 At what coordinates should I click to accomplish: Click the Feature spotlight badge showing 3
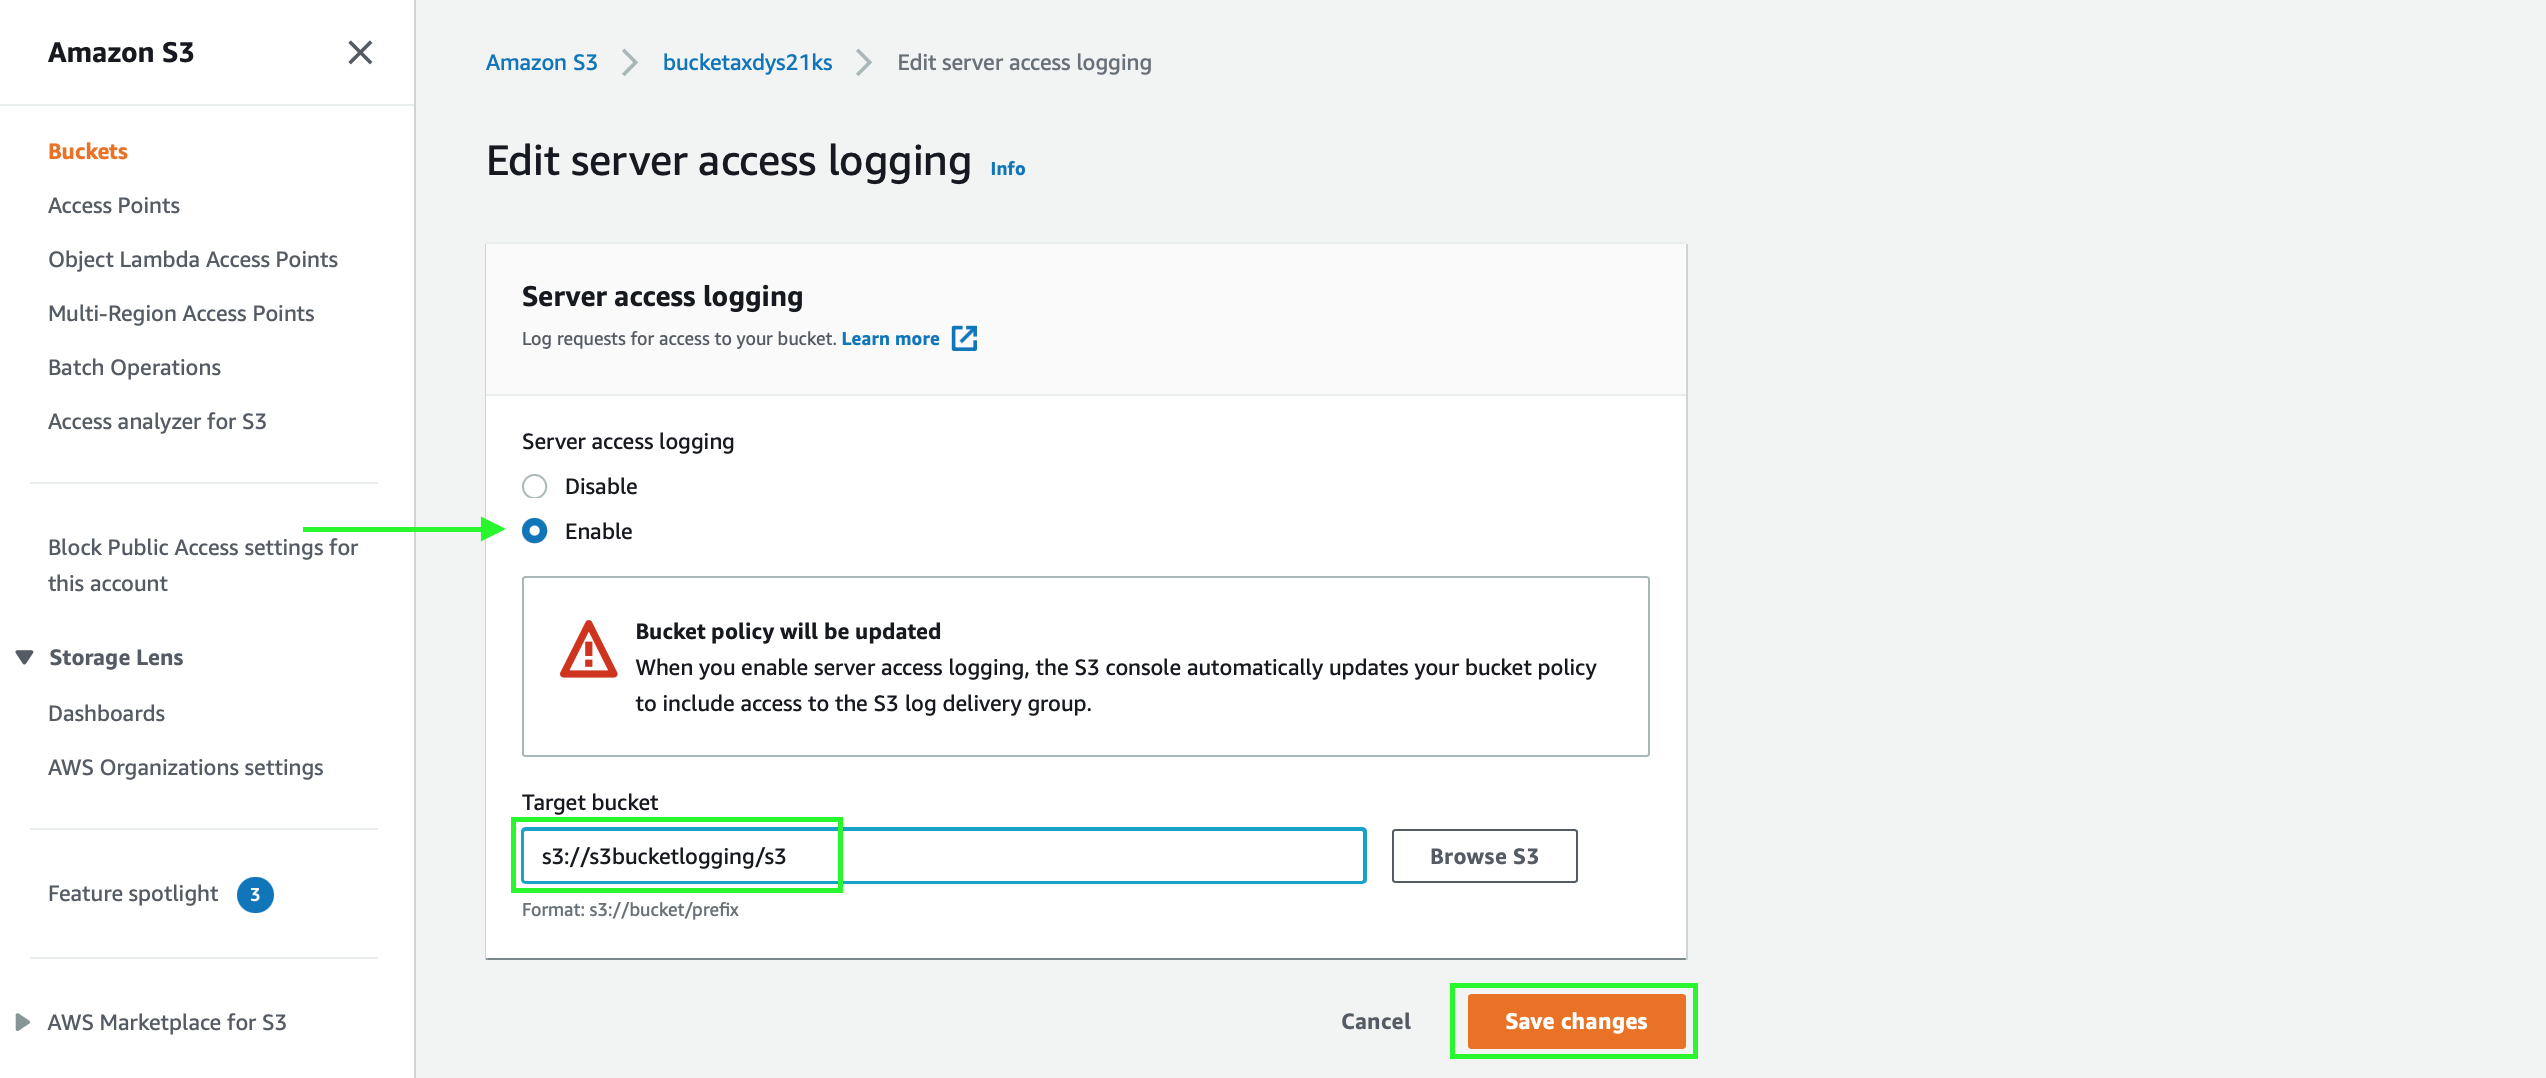pos(256,894)
